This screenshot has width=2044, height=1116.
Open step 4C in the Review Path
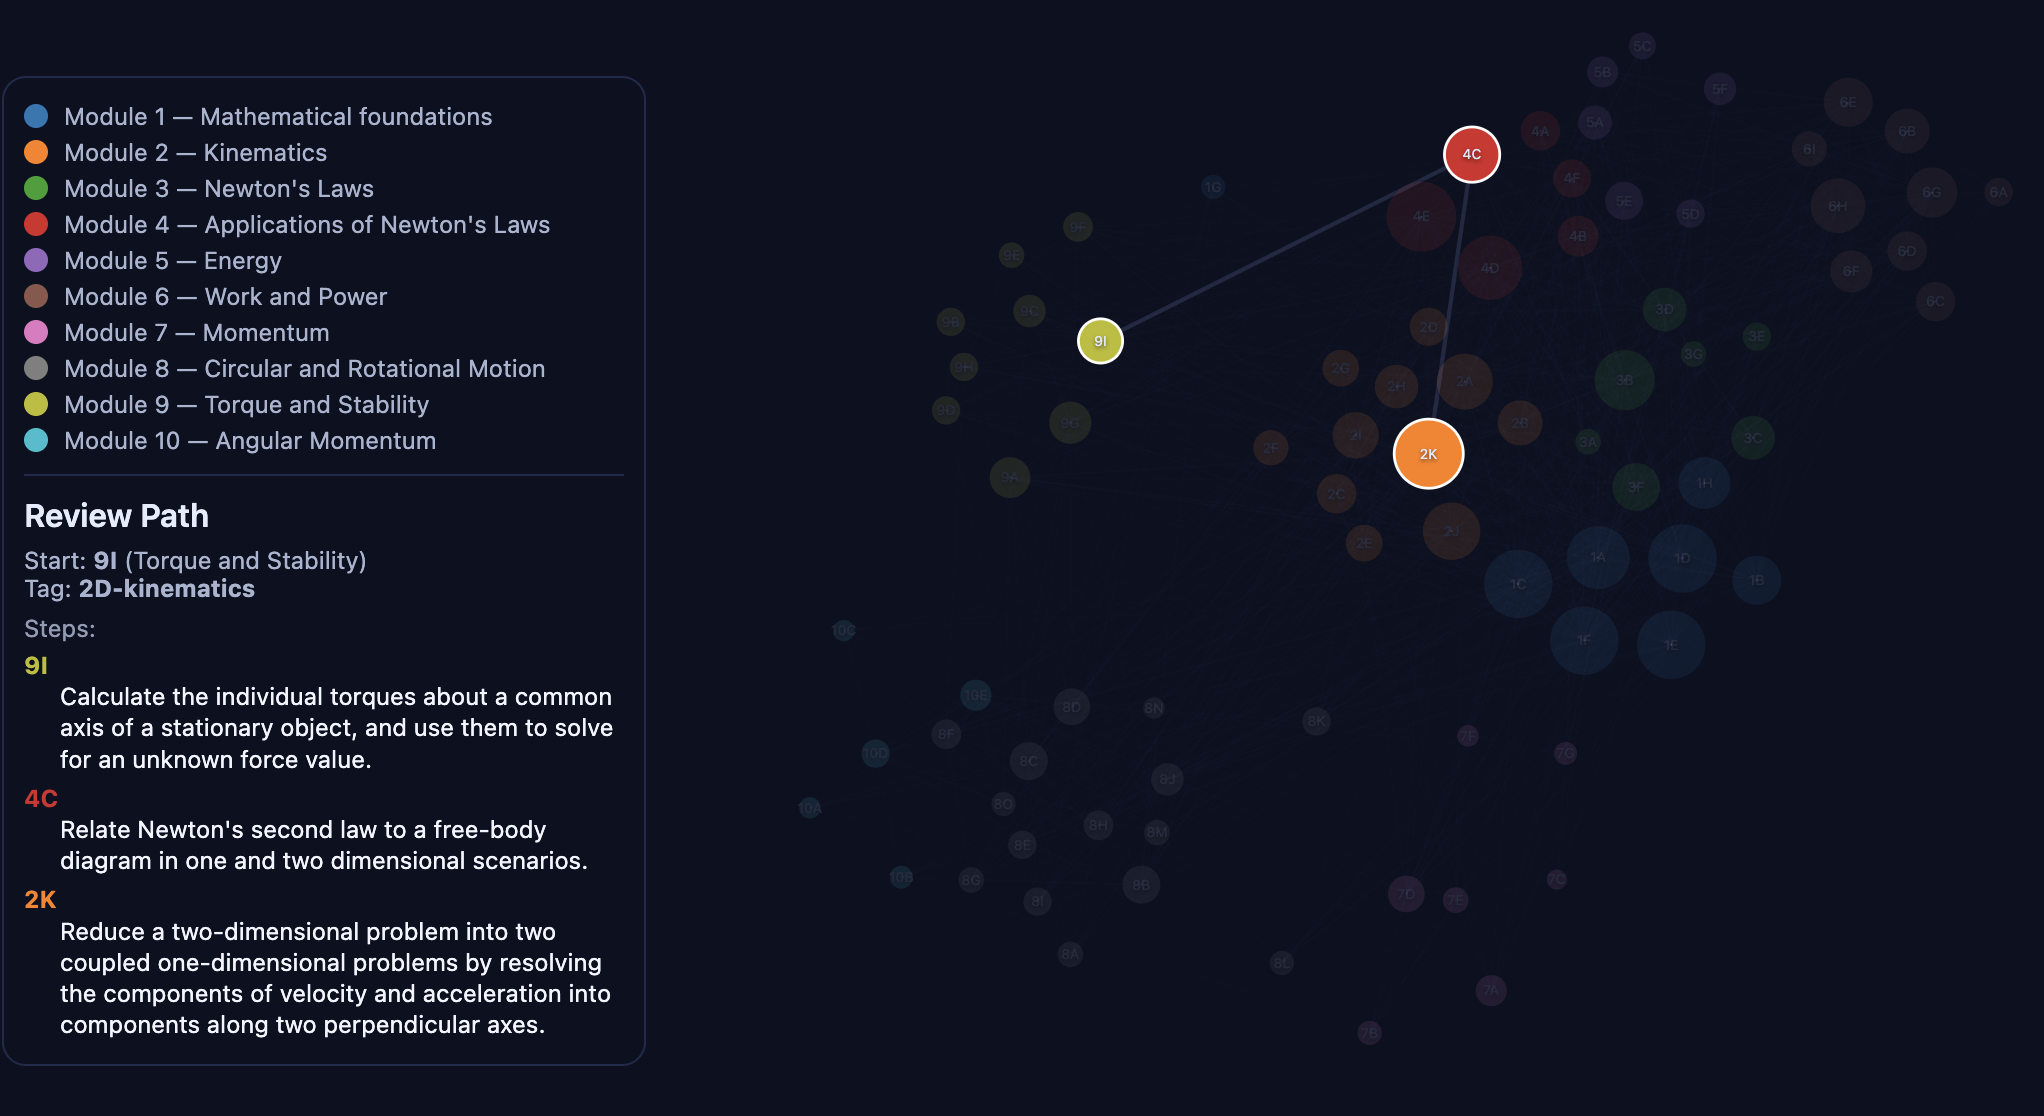[x=41, y=798]
